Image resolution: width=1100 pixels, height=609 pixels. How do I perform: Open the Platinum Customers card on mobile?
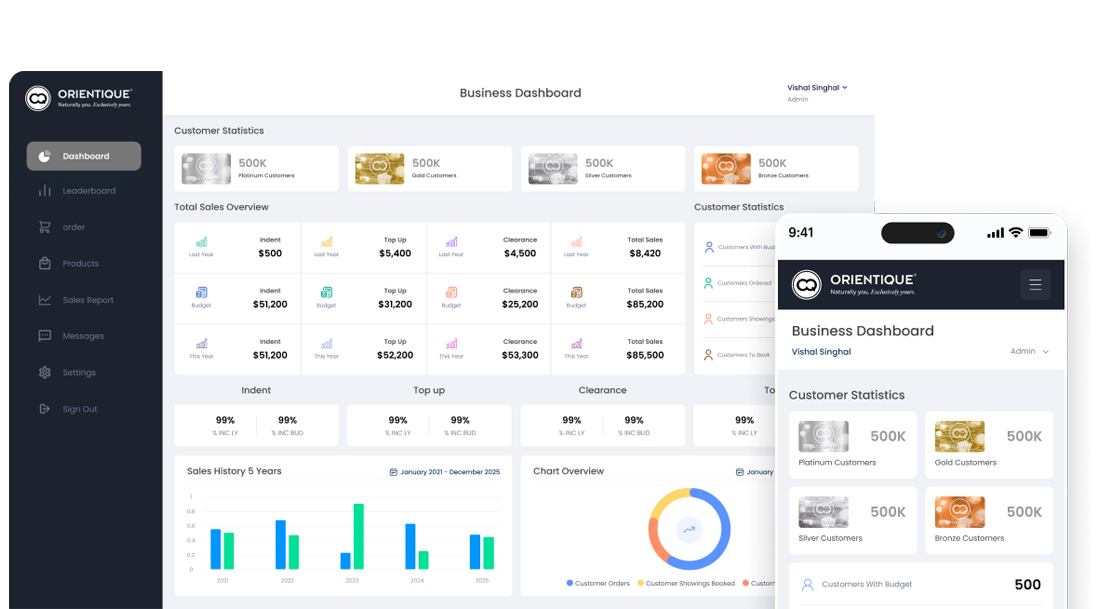(852, 445)
